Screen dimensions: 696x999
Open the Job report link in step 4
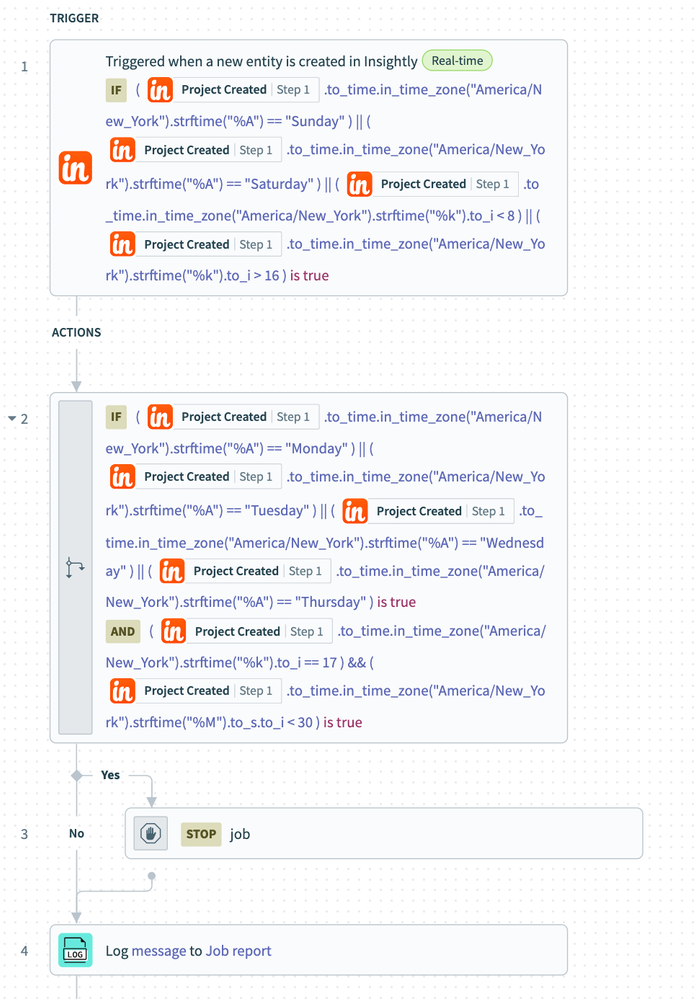[x=238, y=951]
